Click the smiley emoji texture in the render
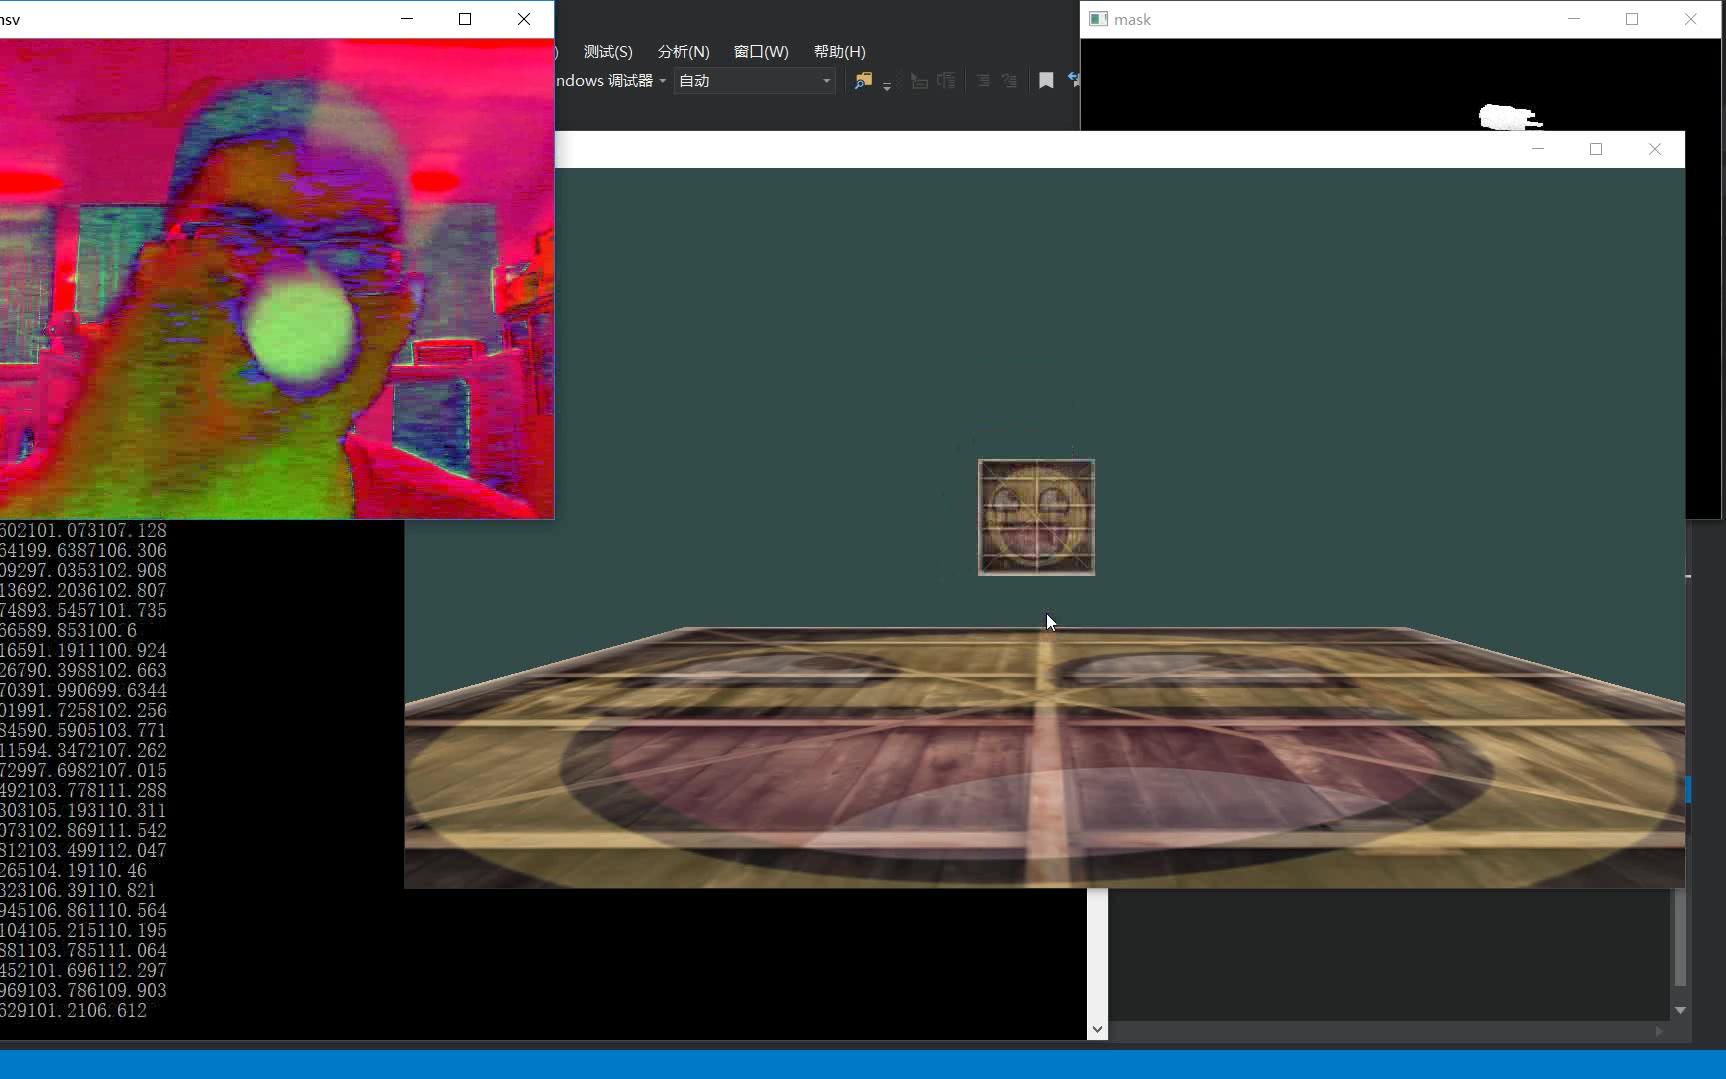 coord(1036,517)
